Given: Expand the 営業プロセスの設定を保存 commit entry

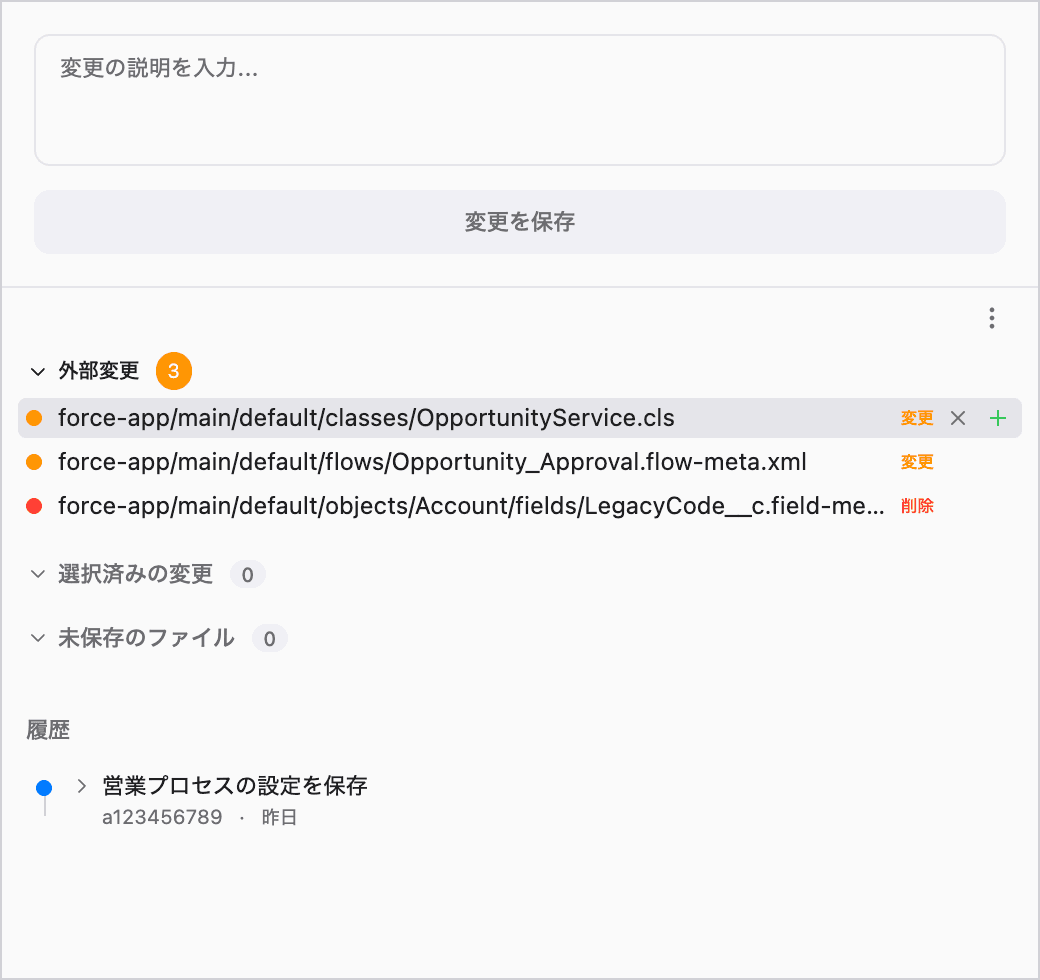Looking at the screenshot, I should tap(82, 786).
